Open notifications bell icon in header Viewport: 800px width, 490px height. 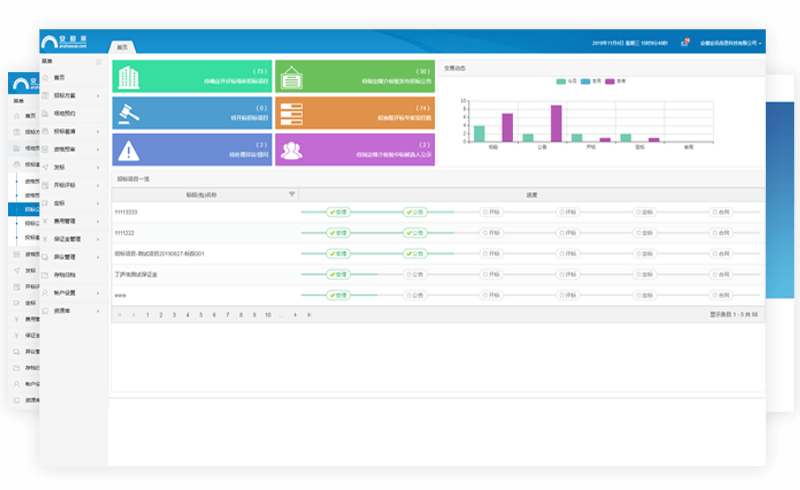pyautogui.click(x=685, y=43)
